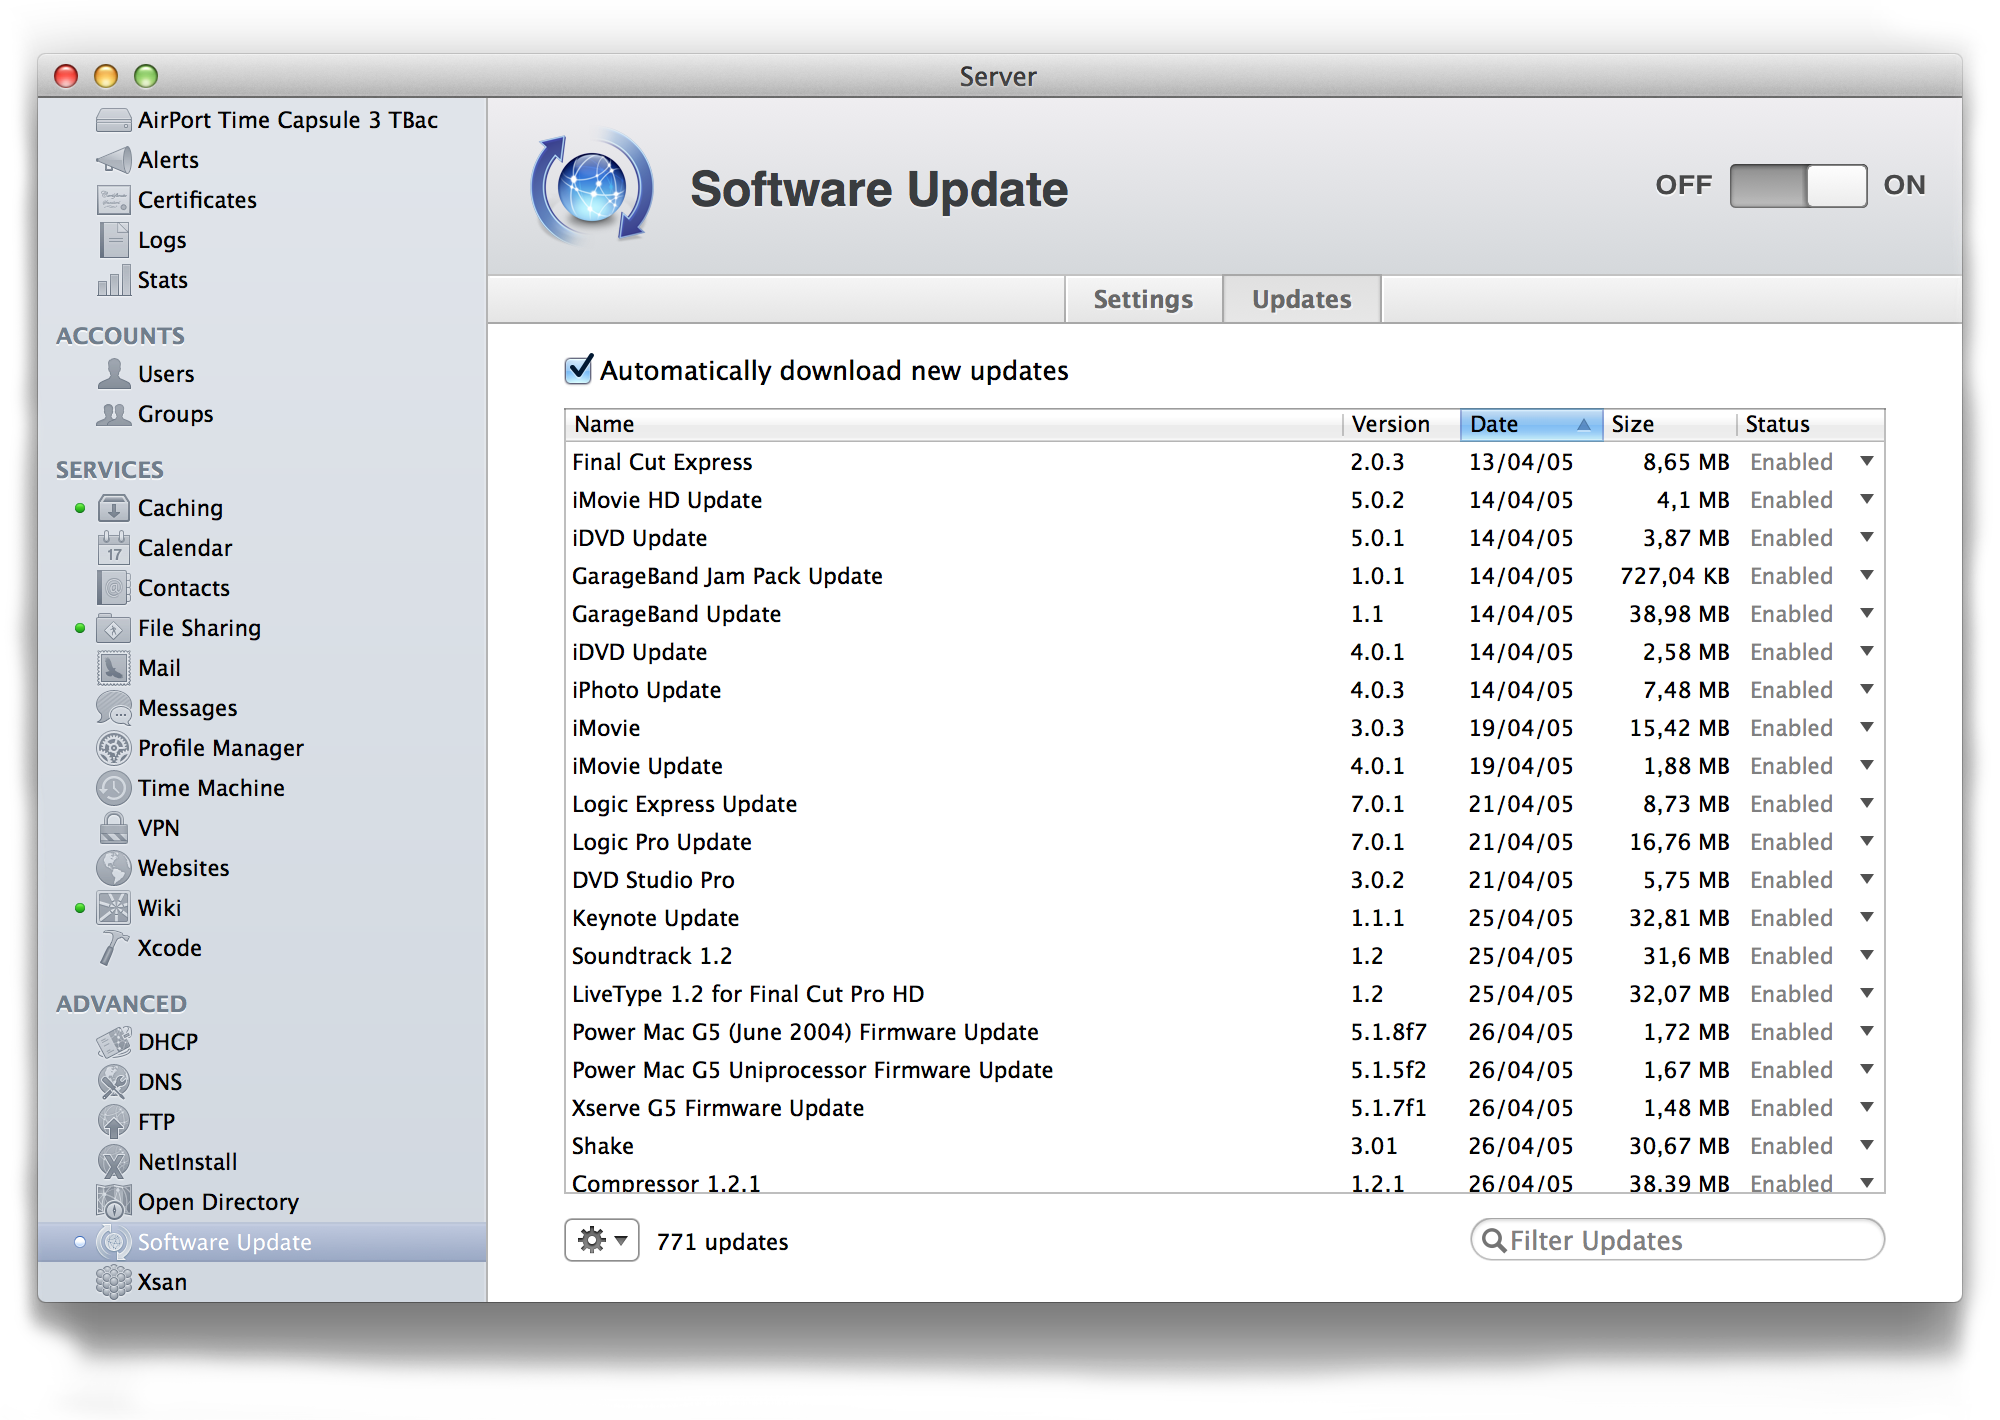2000x1420 pixels.
Task: Open status dropdown for Shake
Action: click(1867, 1145)
